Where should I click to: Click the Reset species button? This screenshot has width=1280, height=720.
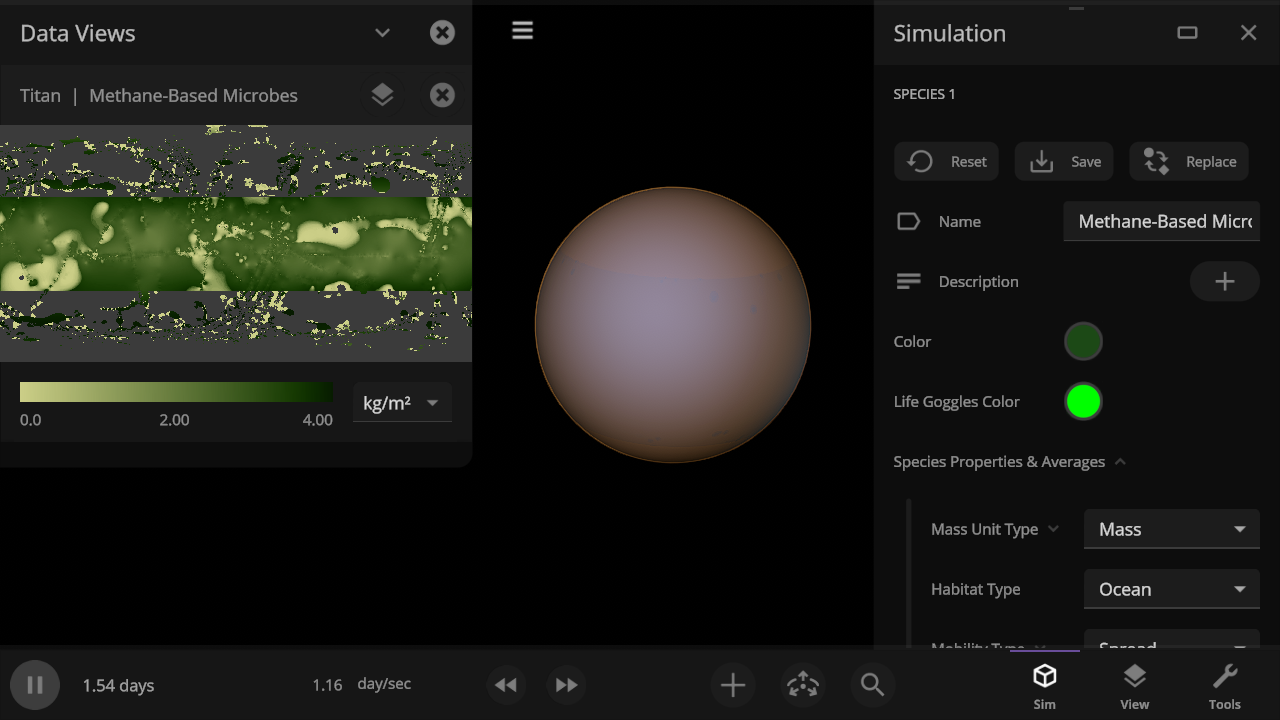tap(946, 162)
